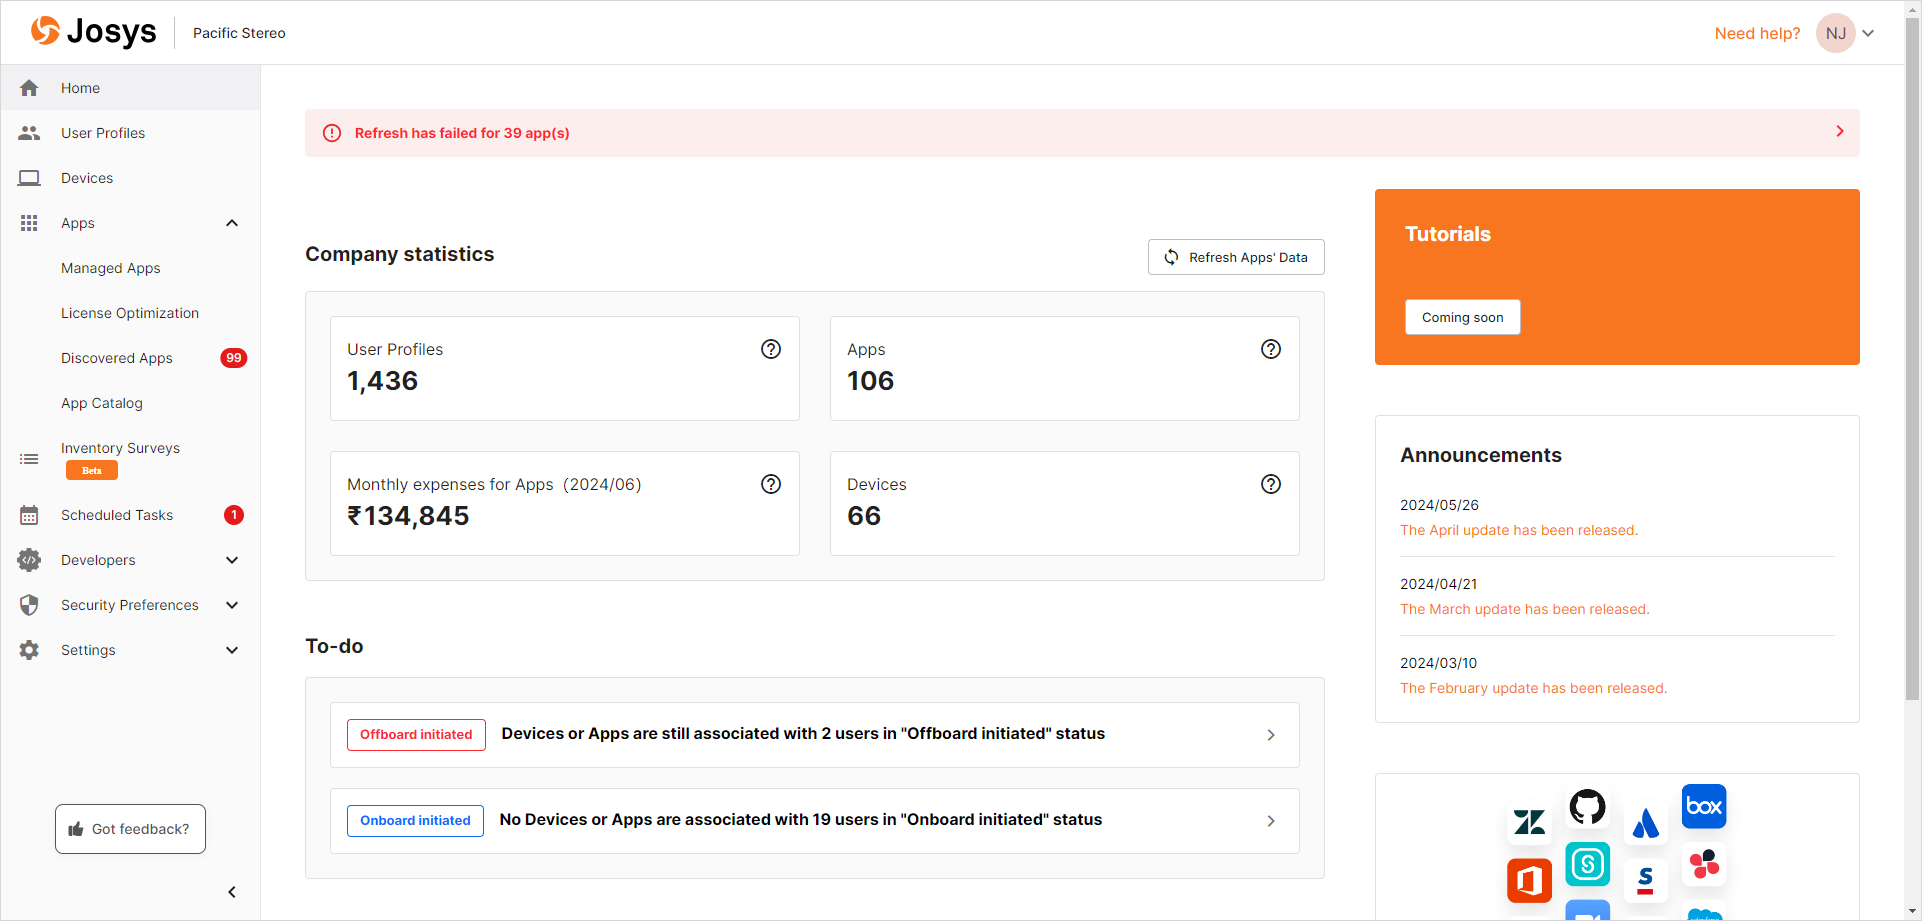Click the Josys logo
This screenshot has width=1922, height=921.
93,32
